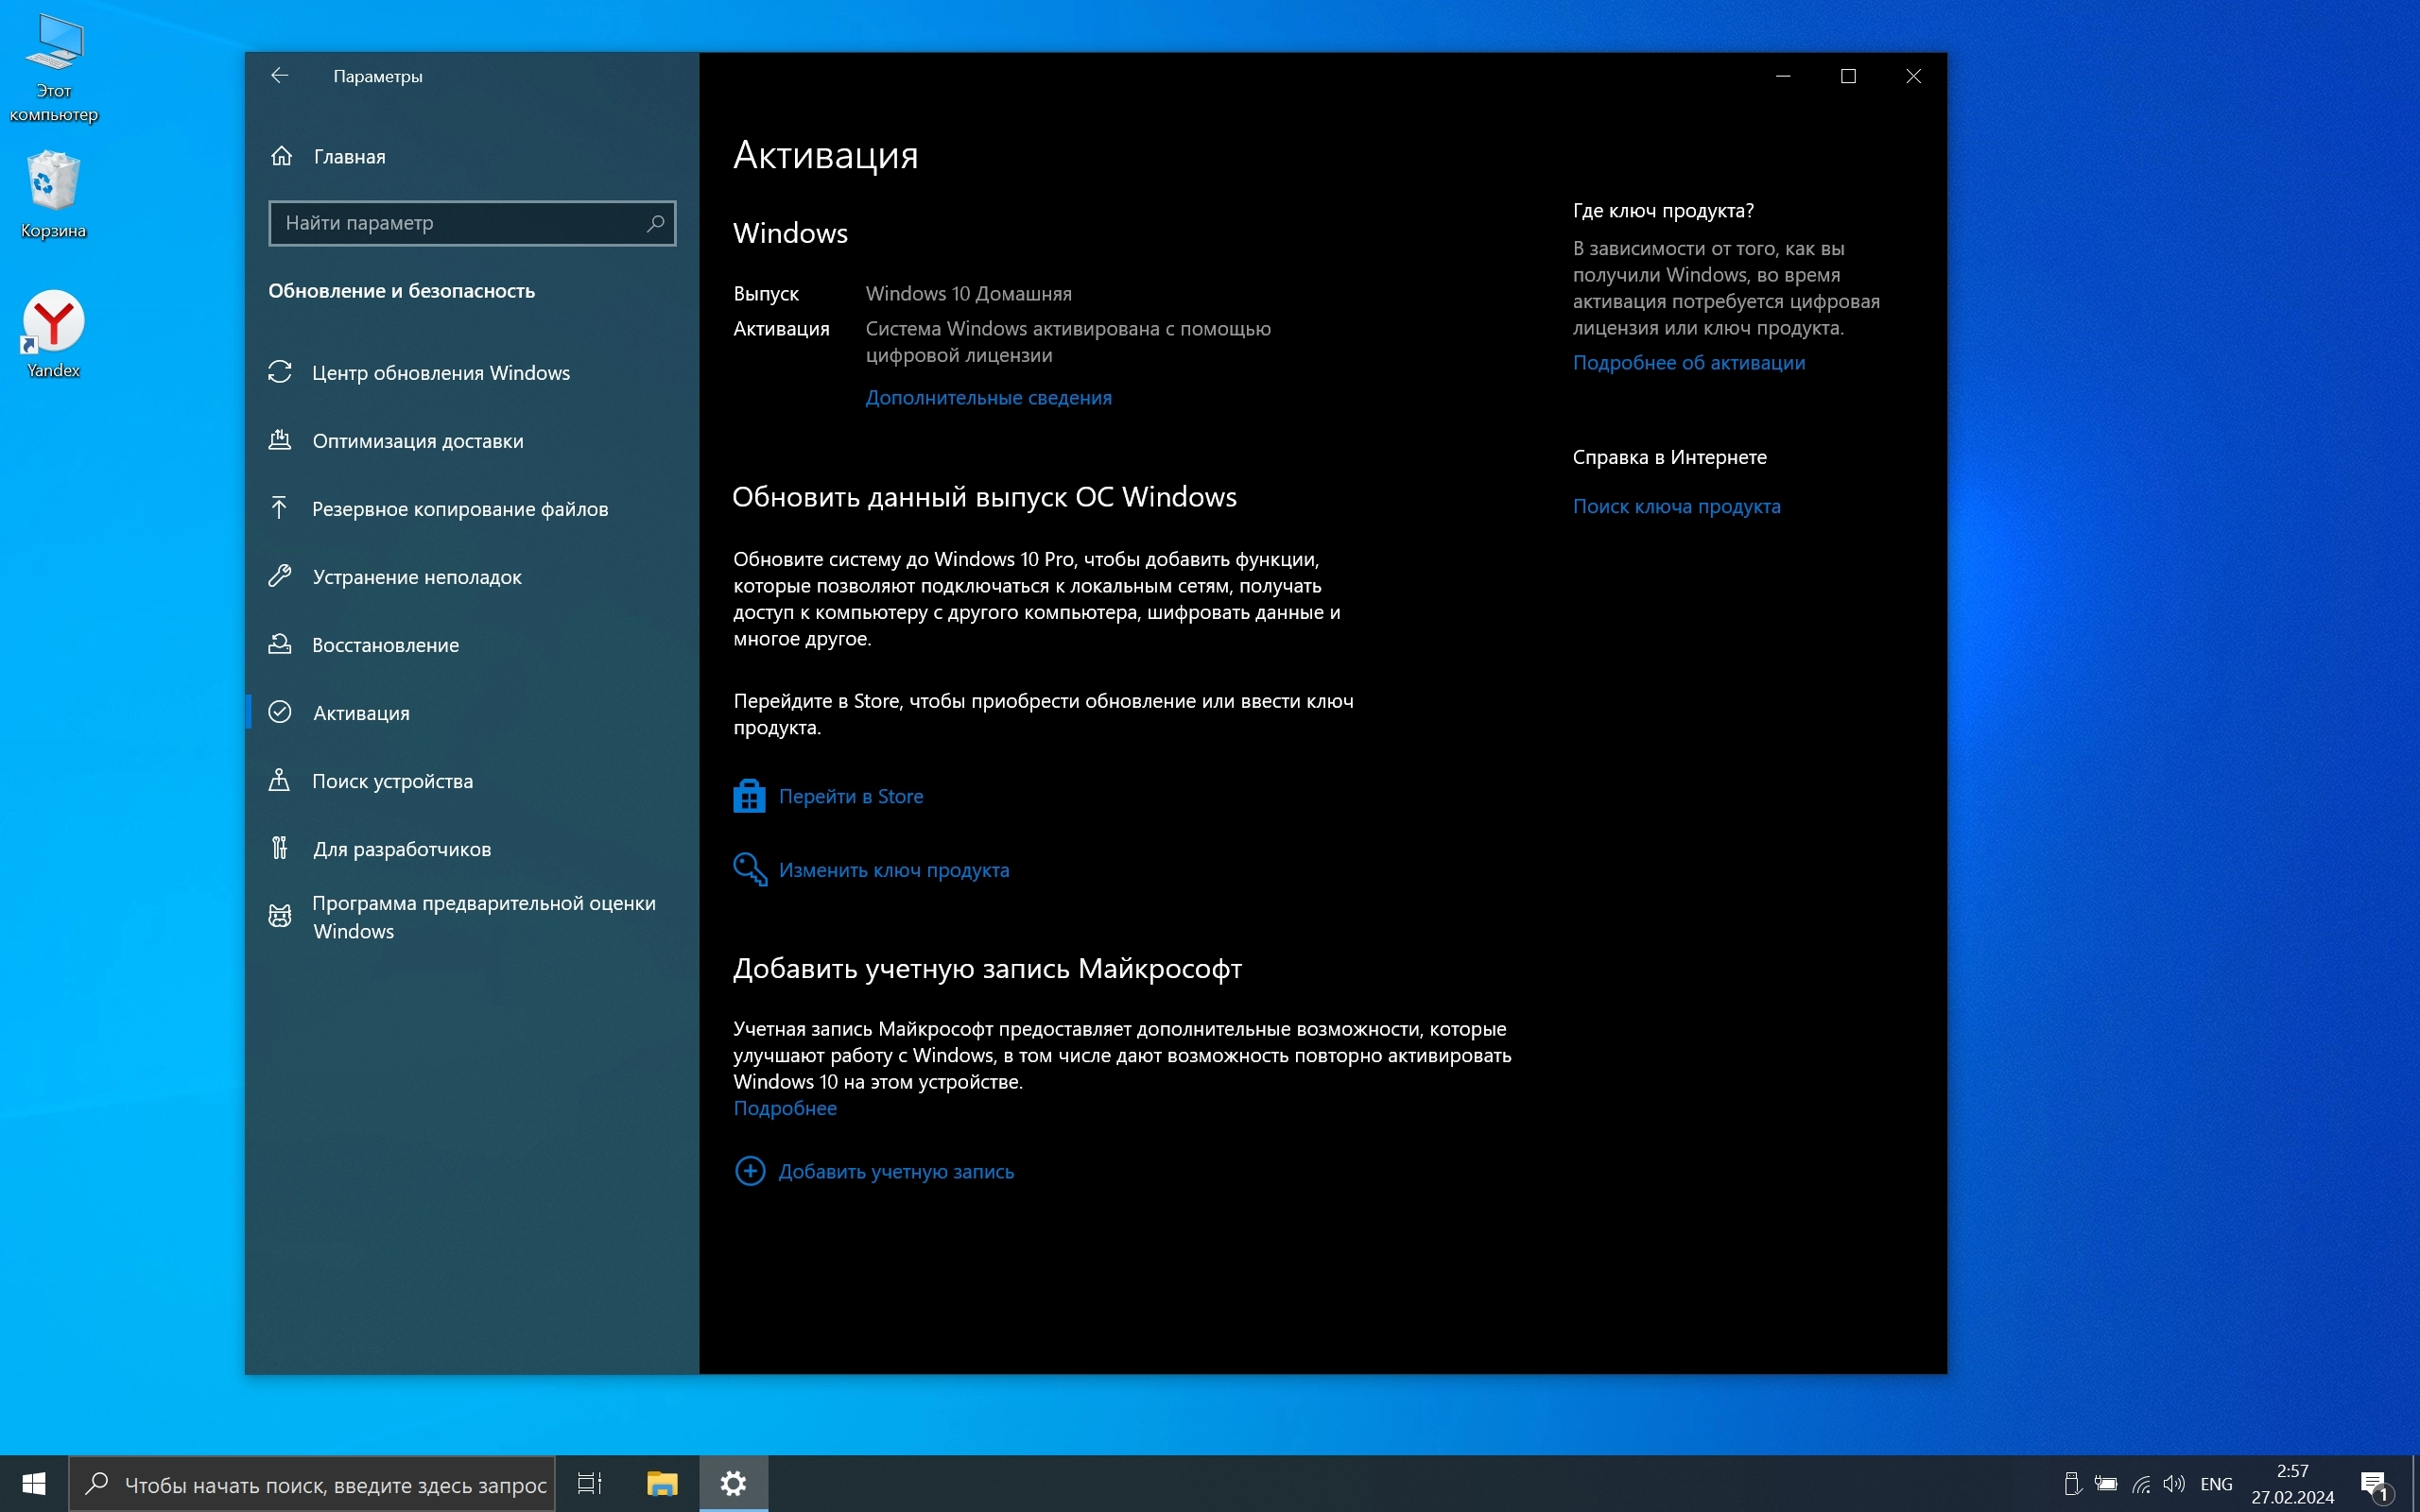Click Дополнительные сведения link

pyautogui.click(x=988, y=398)
